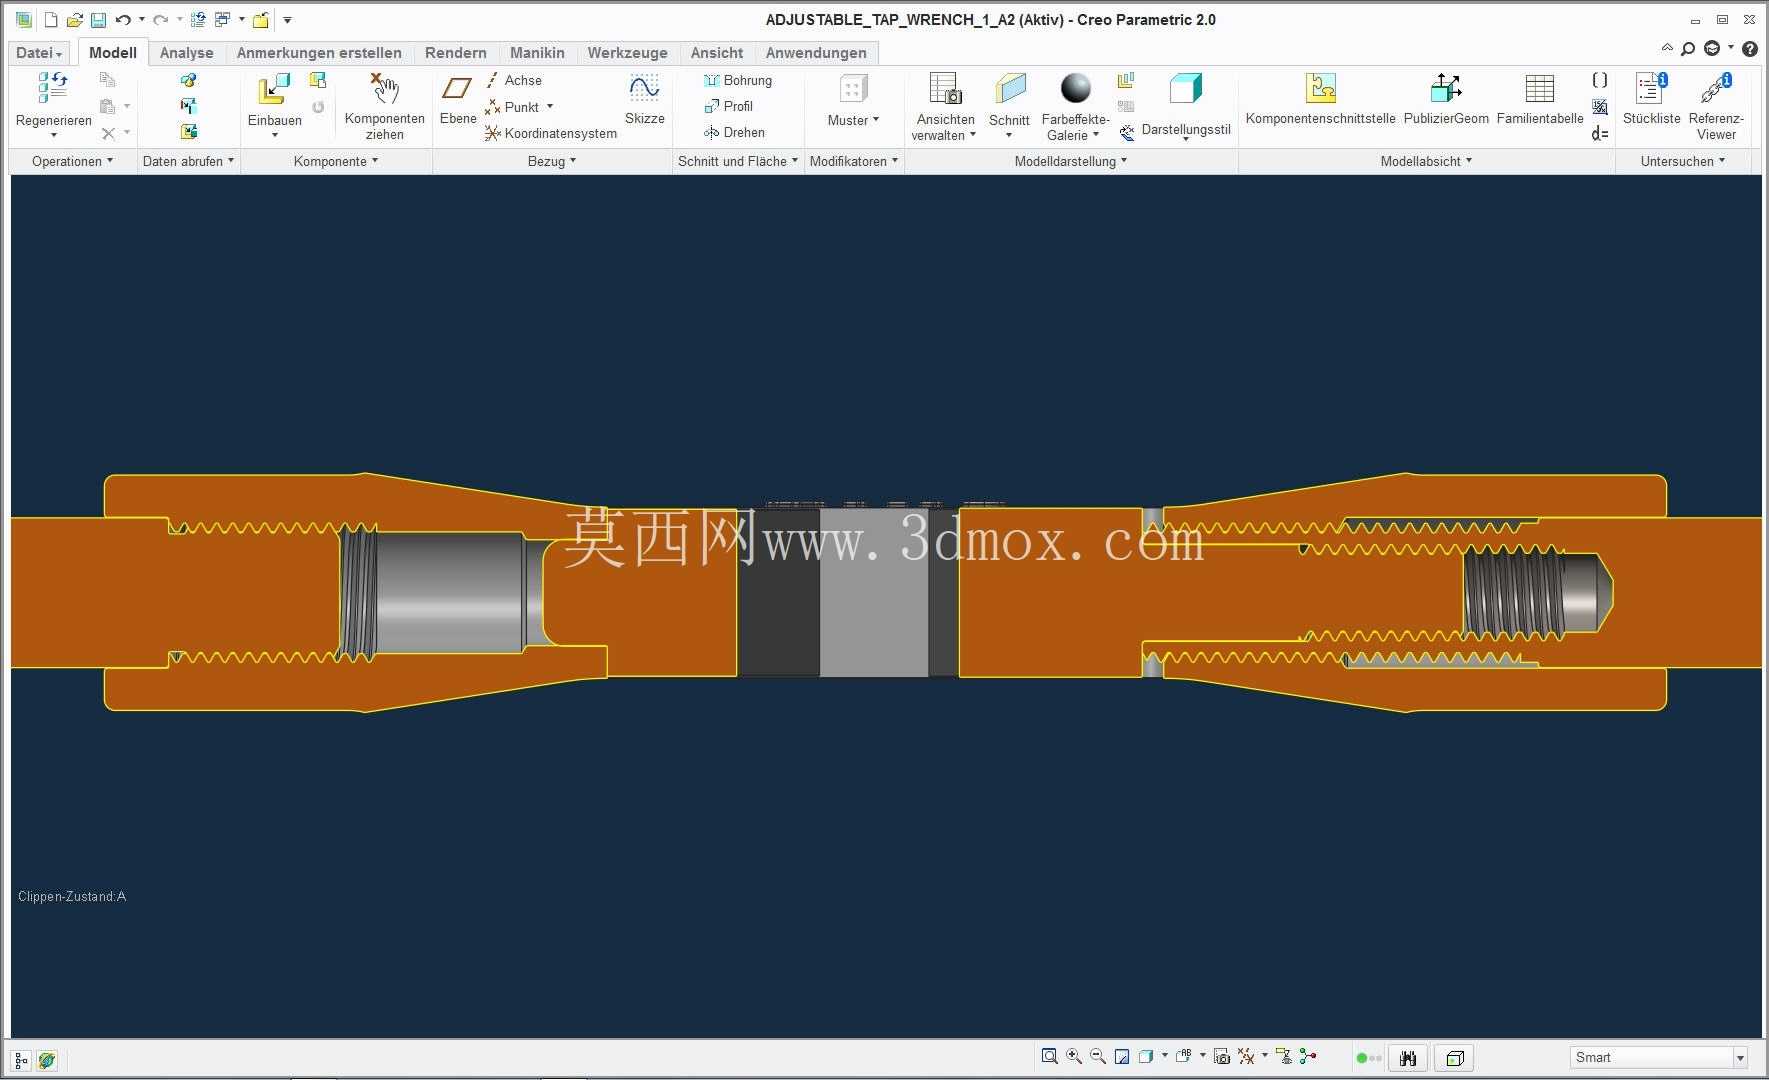Expand the Modellabsicht group menu
This screenshot has width=1769, height=1080.
[1427, 161]
